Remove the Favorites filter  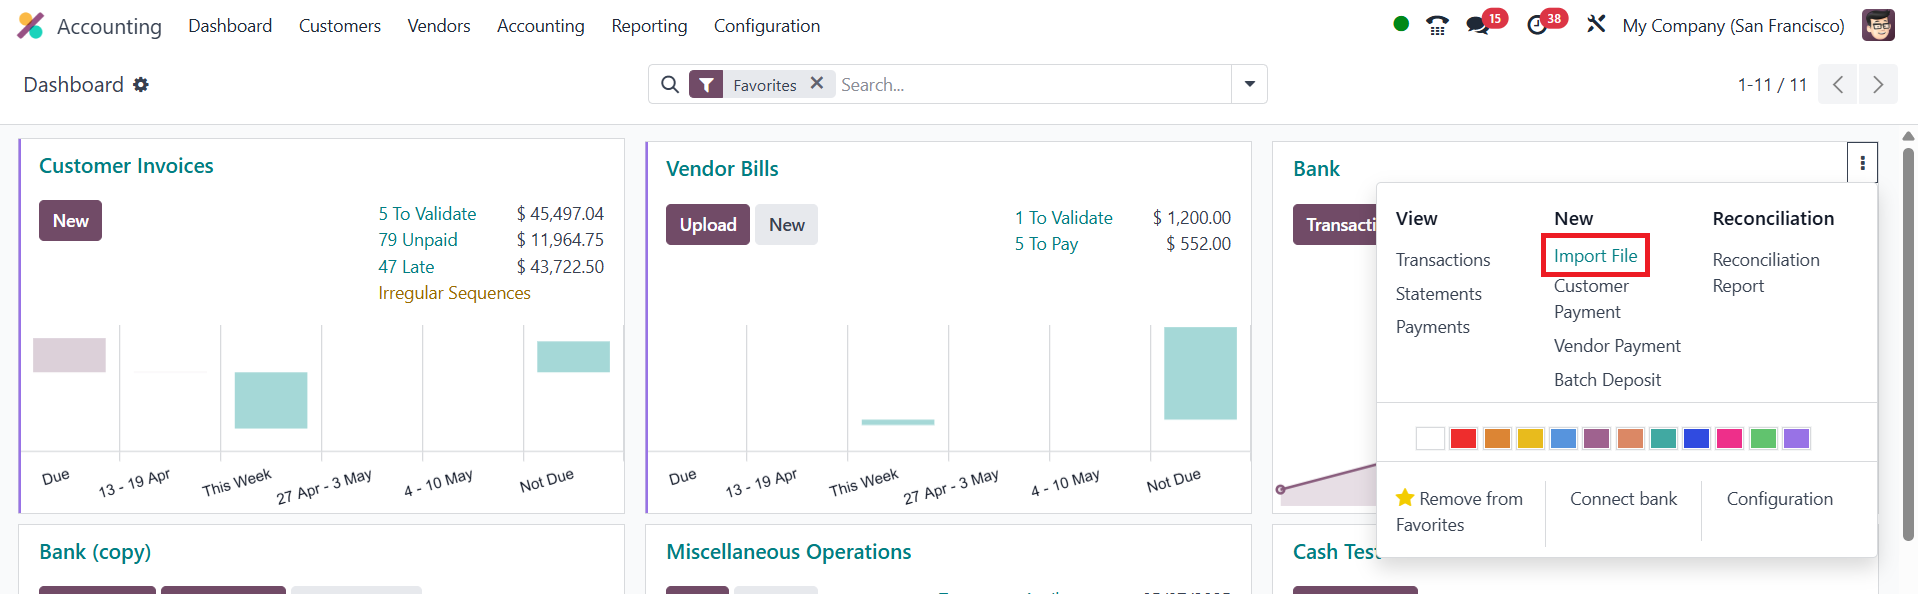click(x=817, y=84)
